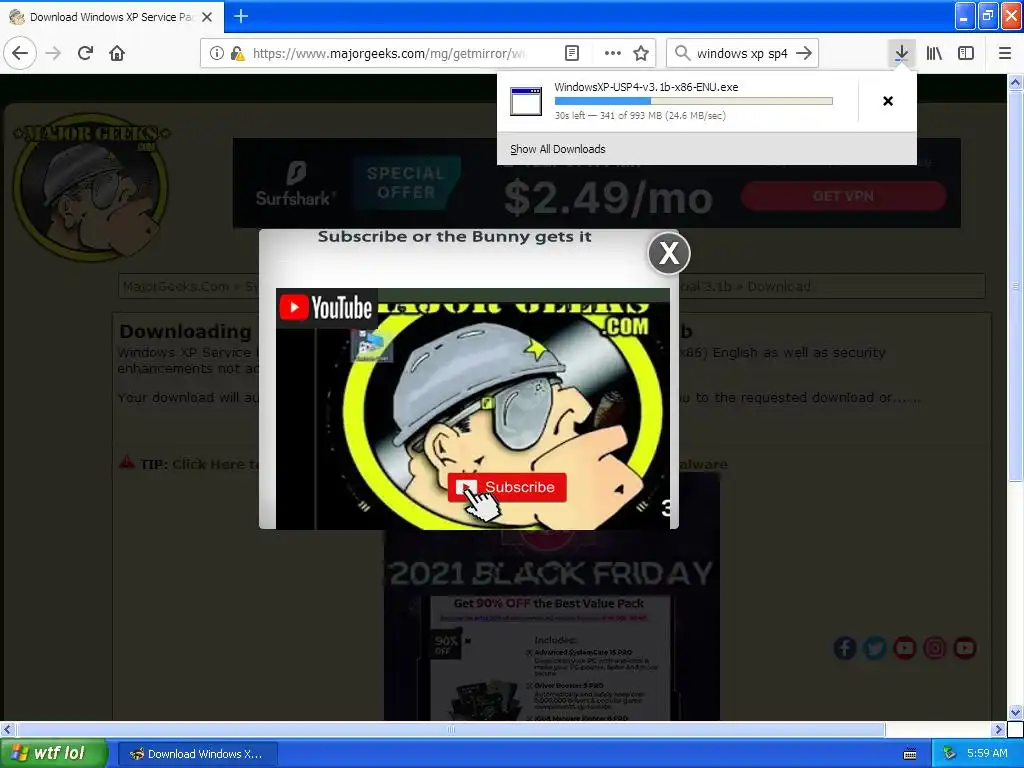The image size is (1024, 768).
Task: Click horizontal scrollbar right arrow
Action: [999, 729]
